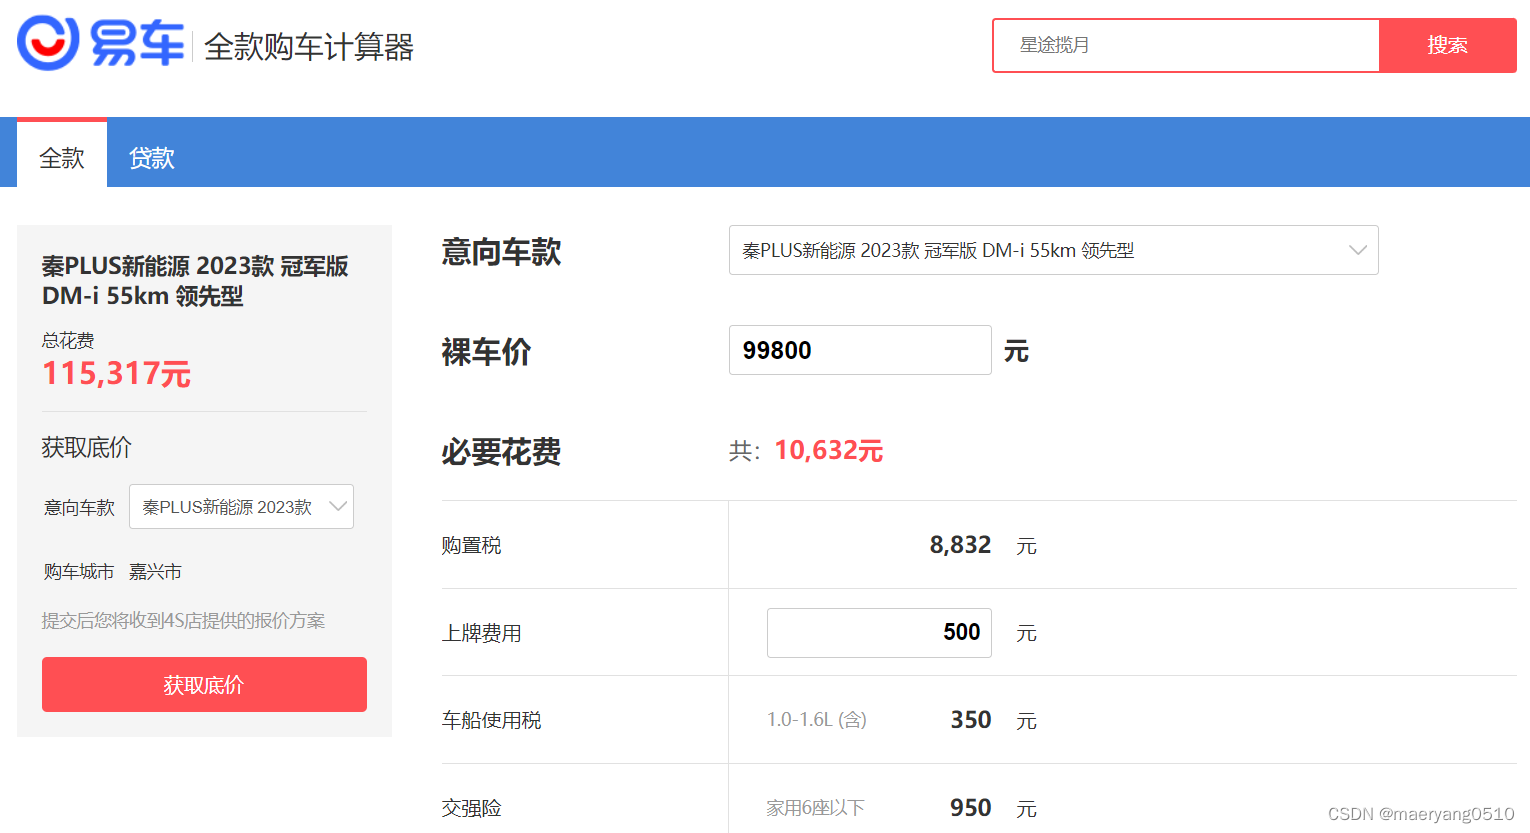Click the 交强险 row label
The image size is (1530, 833).
(x=472, y=808)
